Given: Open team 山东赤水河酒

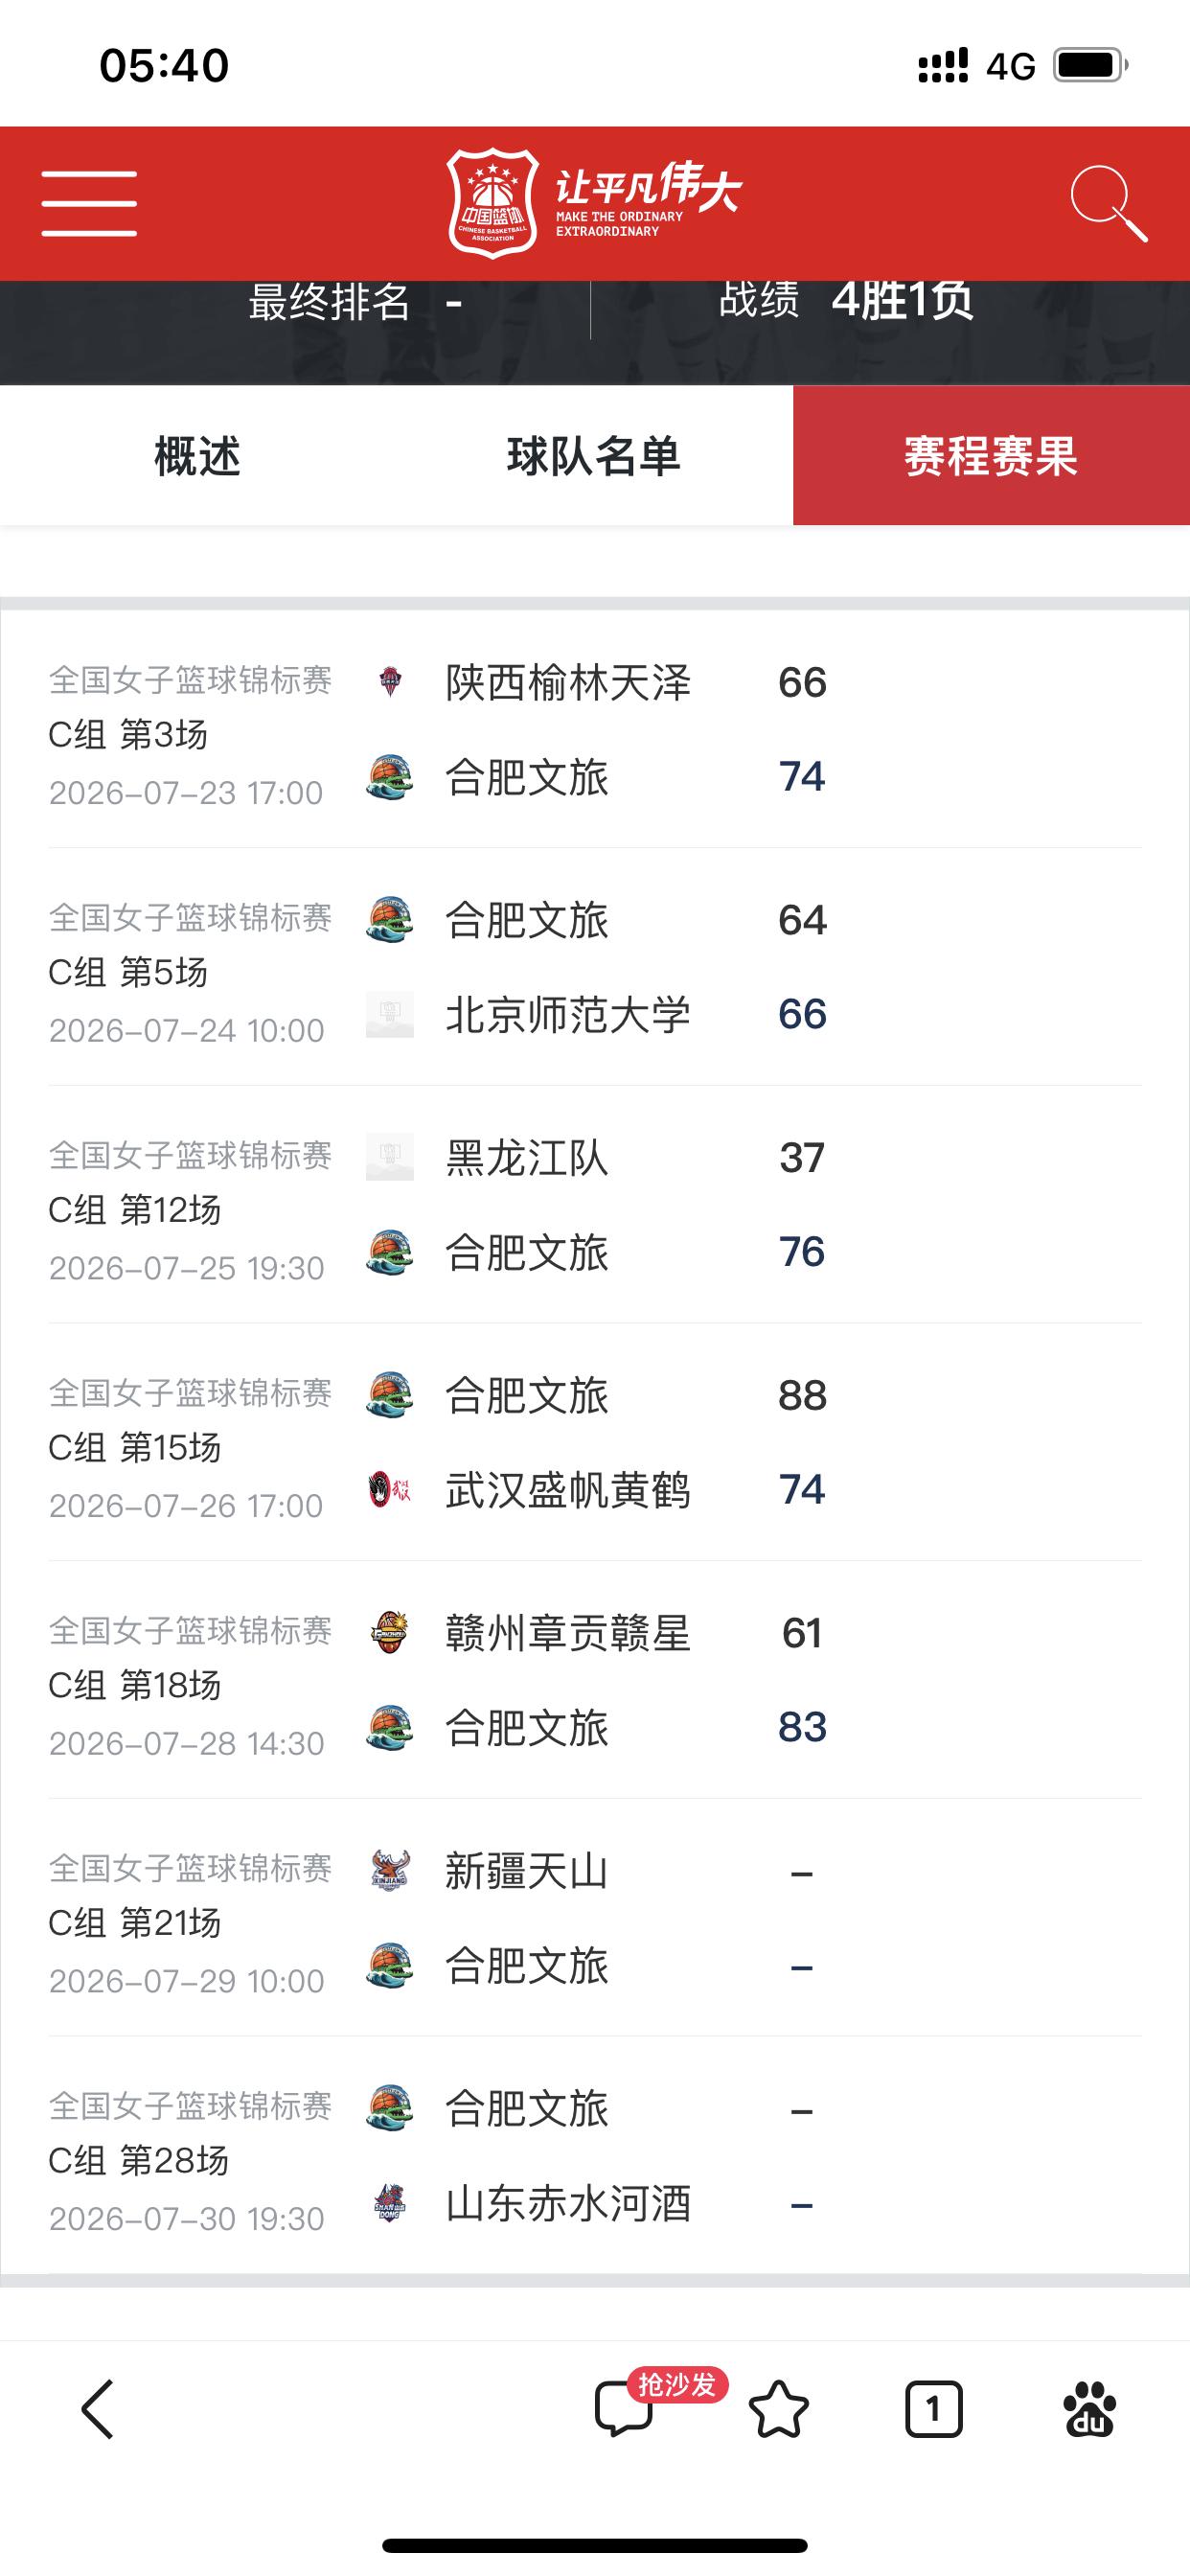Looking at the screenshot, I should coord(568,2203).
